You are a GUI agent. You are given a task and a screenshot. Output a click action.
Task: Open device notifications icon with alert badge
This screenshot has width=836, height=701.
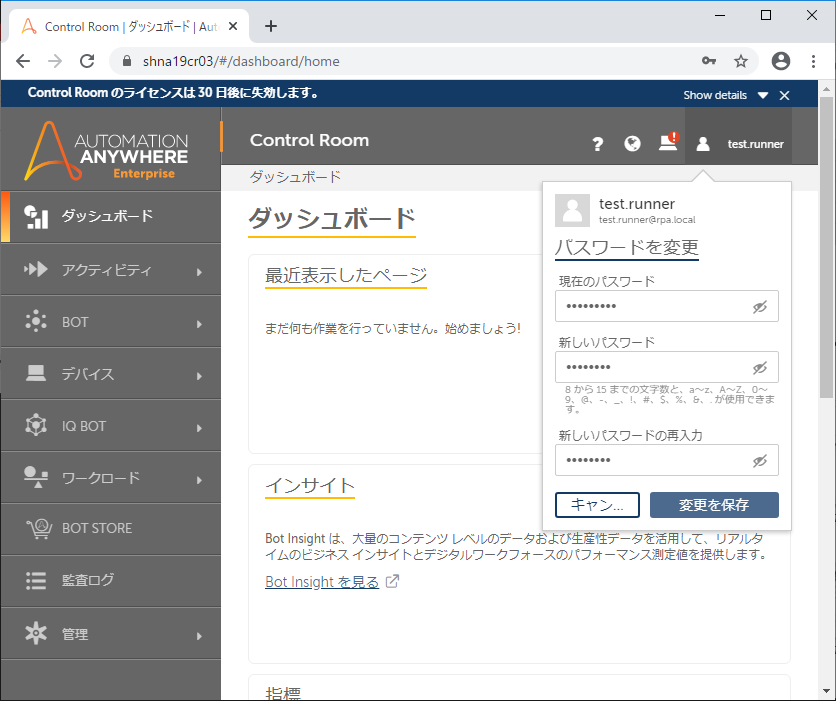pyautogui.click(x=668, y=142)
